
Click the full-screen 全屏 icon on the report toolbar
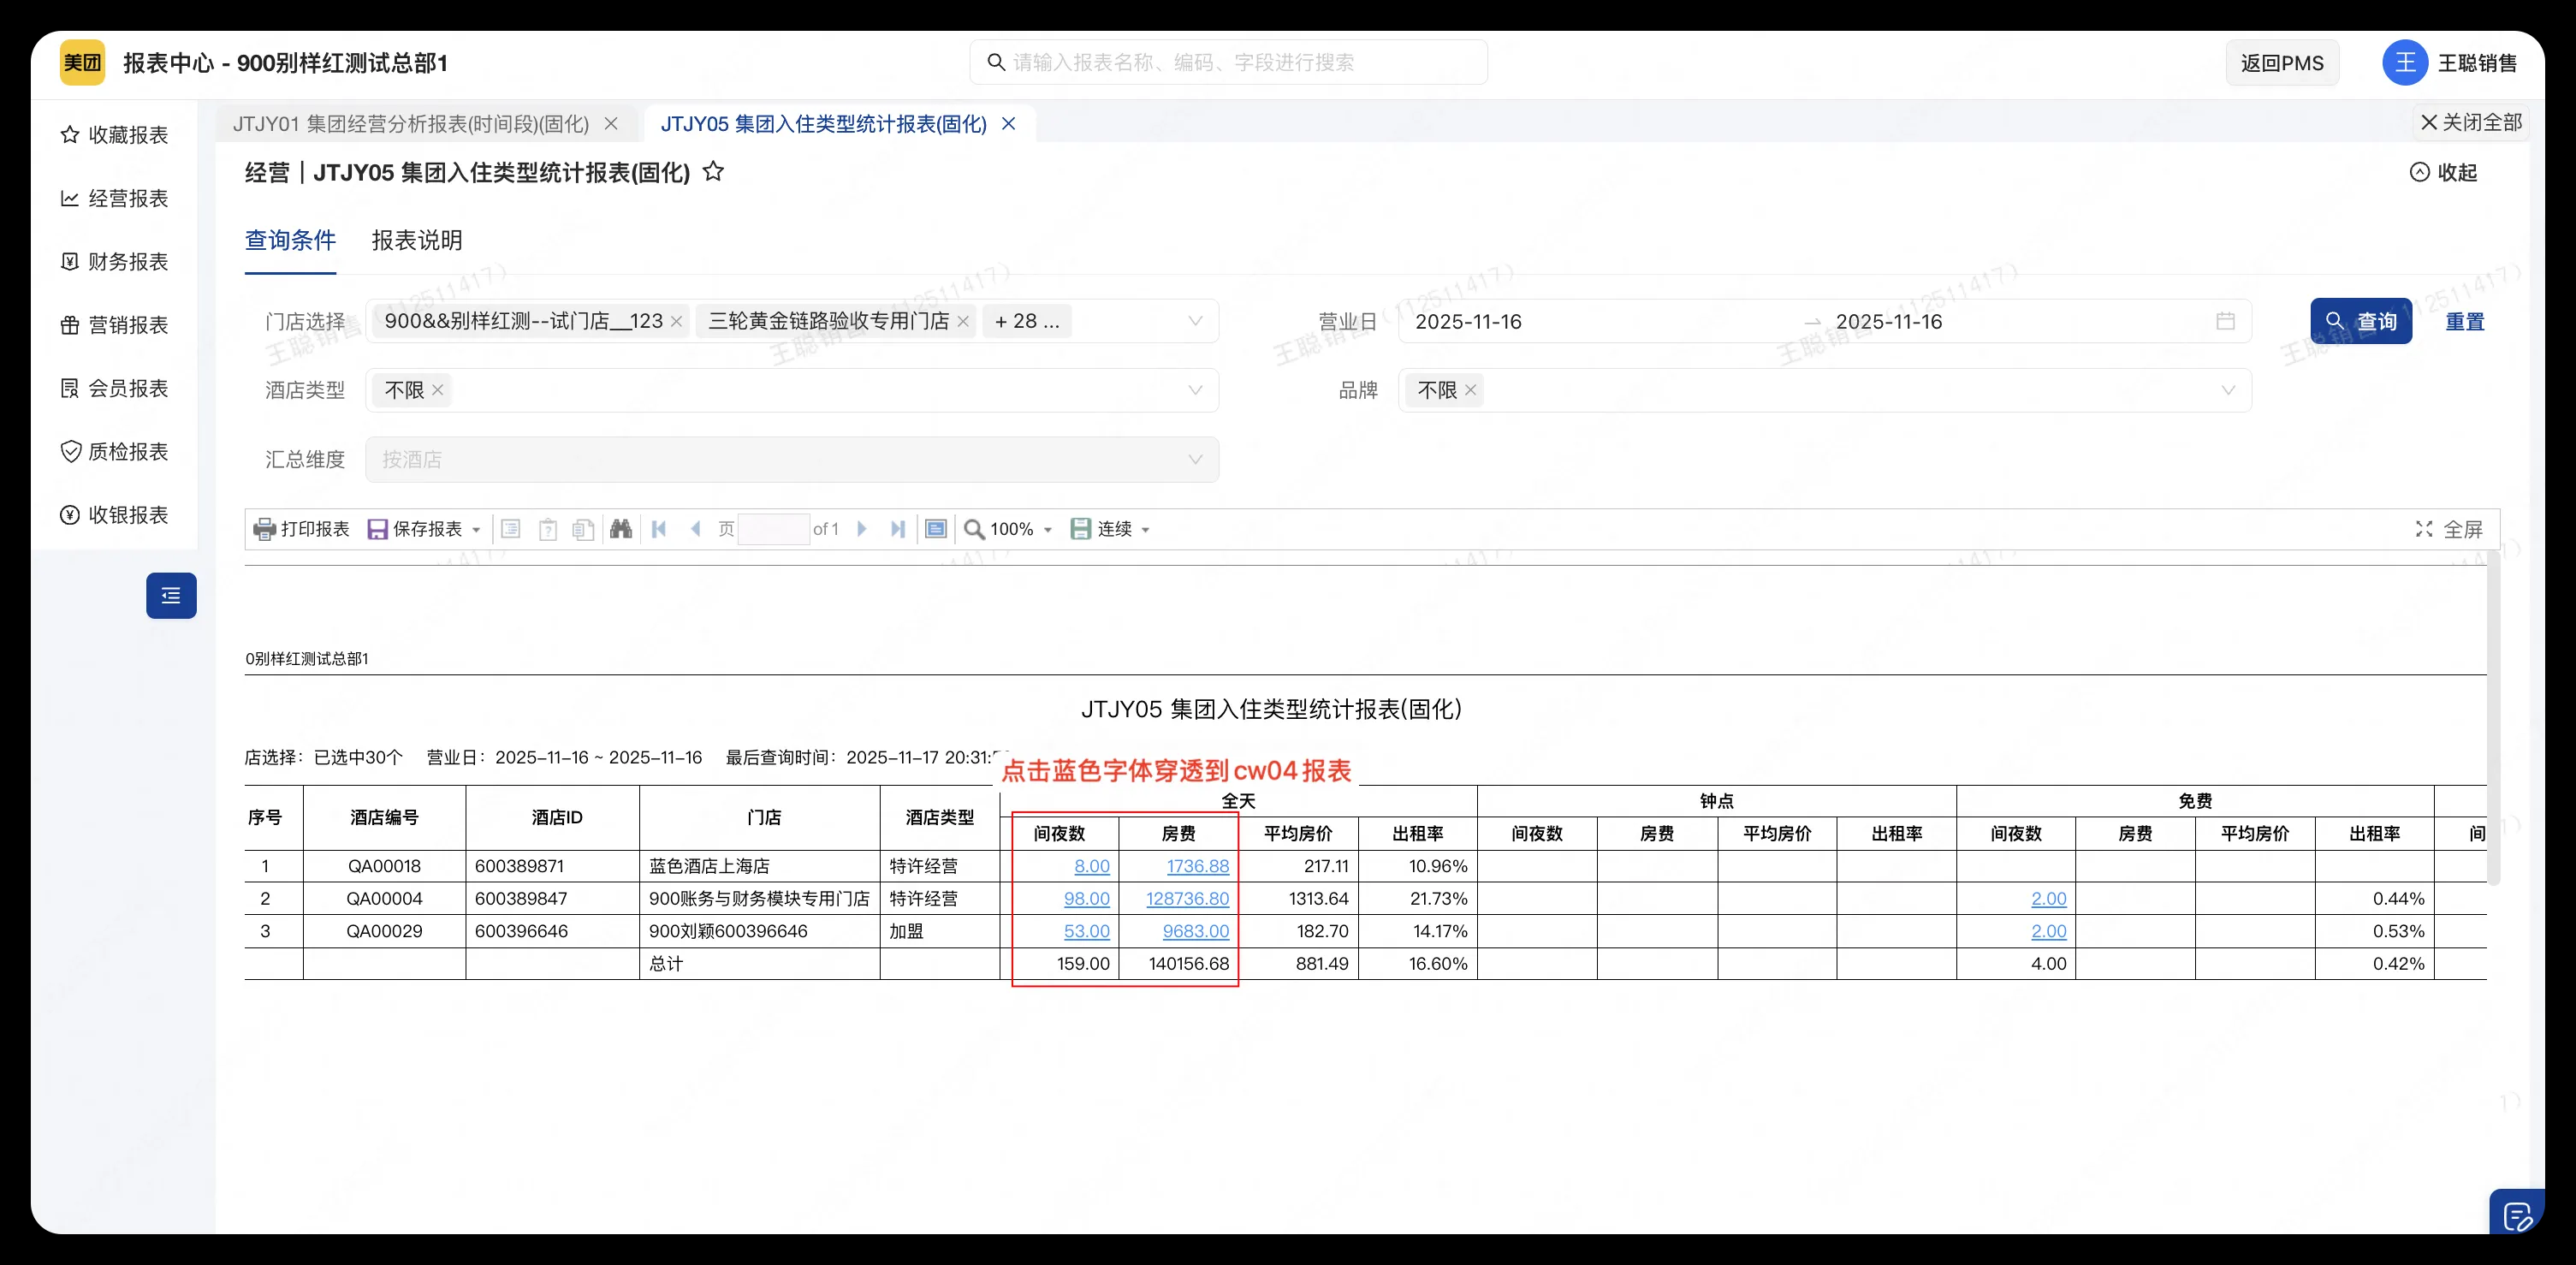point(2424,529)
